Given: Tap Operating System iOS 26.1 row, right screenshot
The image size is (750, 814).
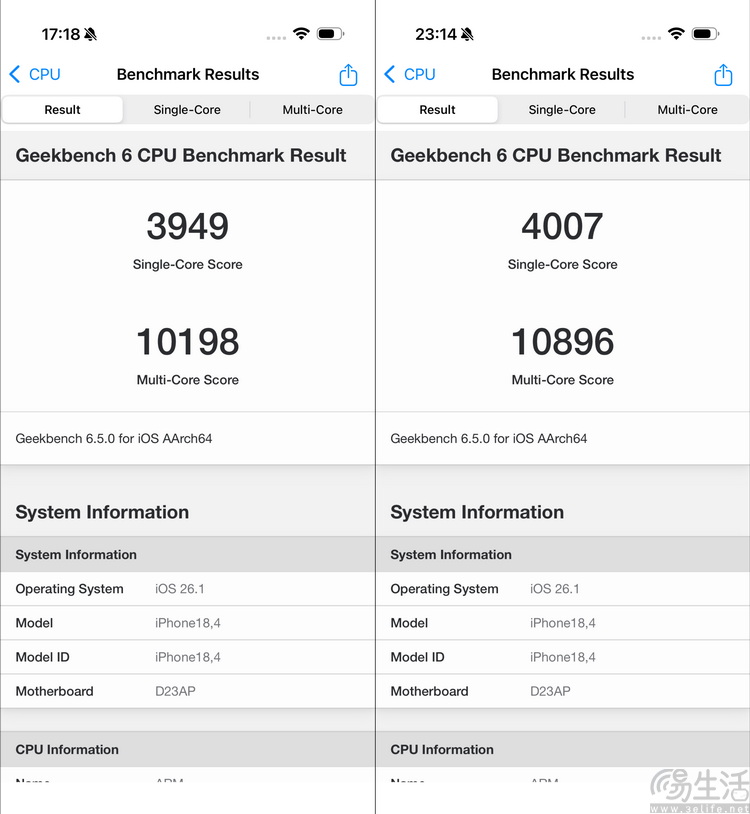Looking at the screenshot, I should pos(562,589).
